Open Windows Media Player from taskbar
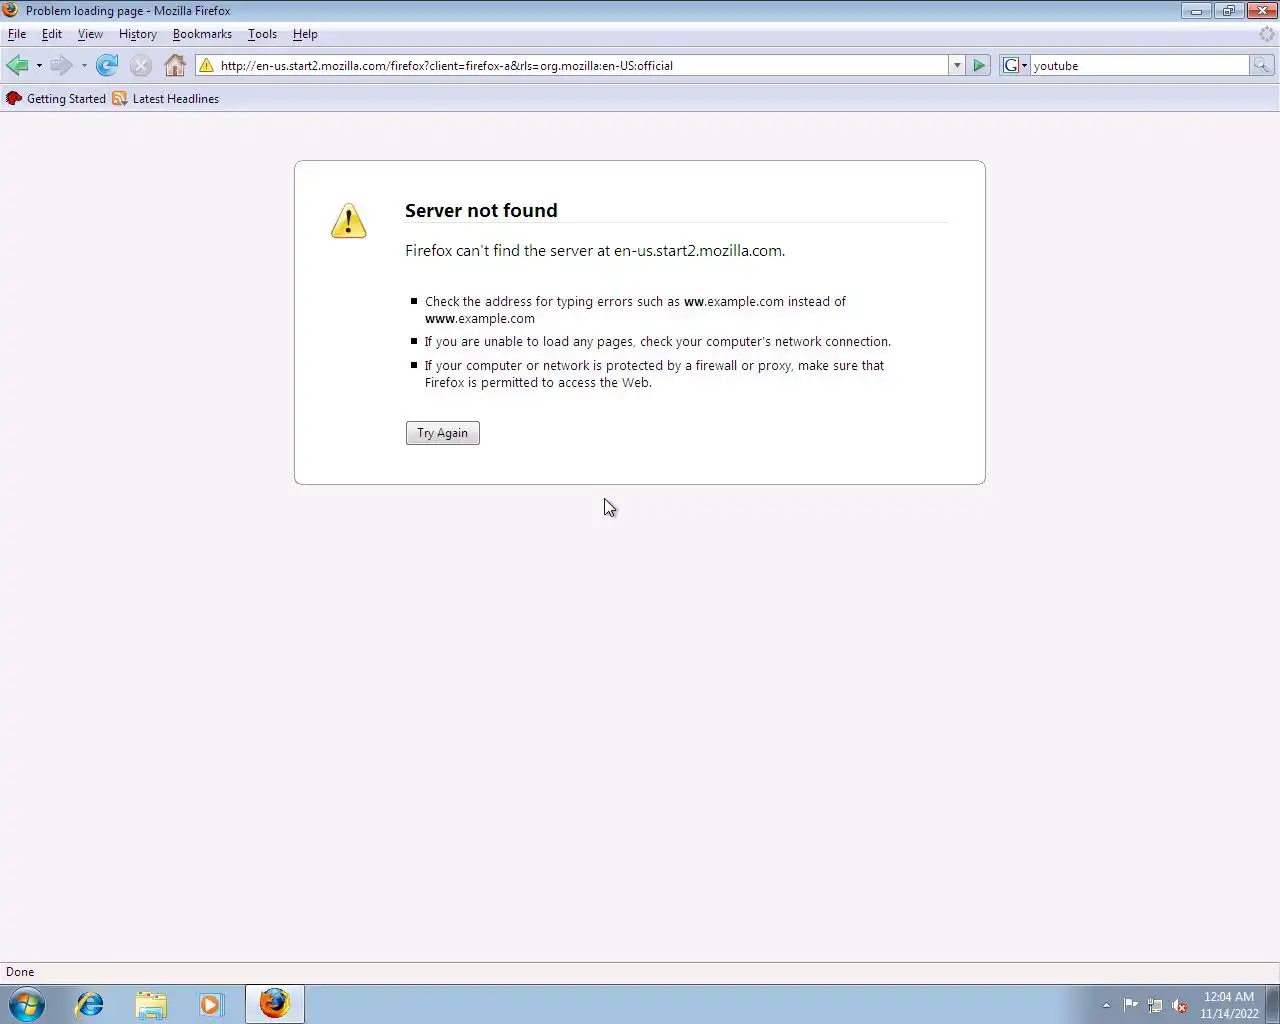 211,1004
